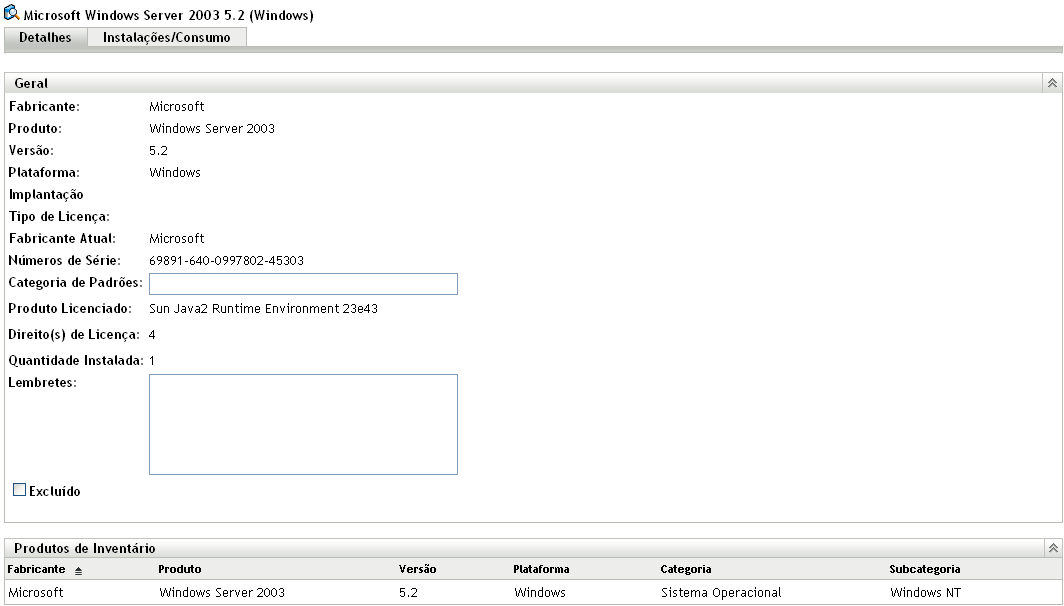This screenshot has height=606, width=1064.
Task: Click the Produtos de Inventário header title
Action: coord(85,548)
